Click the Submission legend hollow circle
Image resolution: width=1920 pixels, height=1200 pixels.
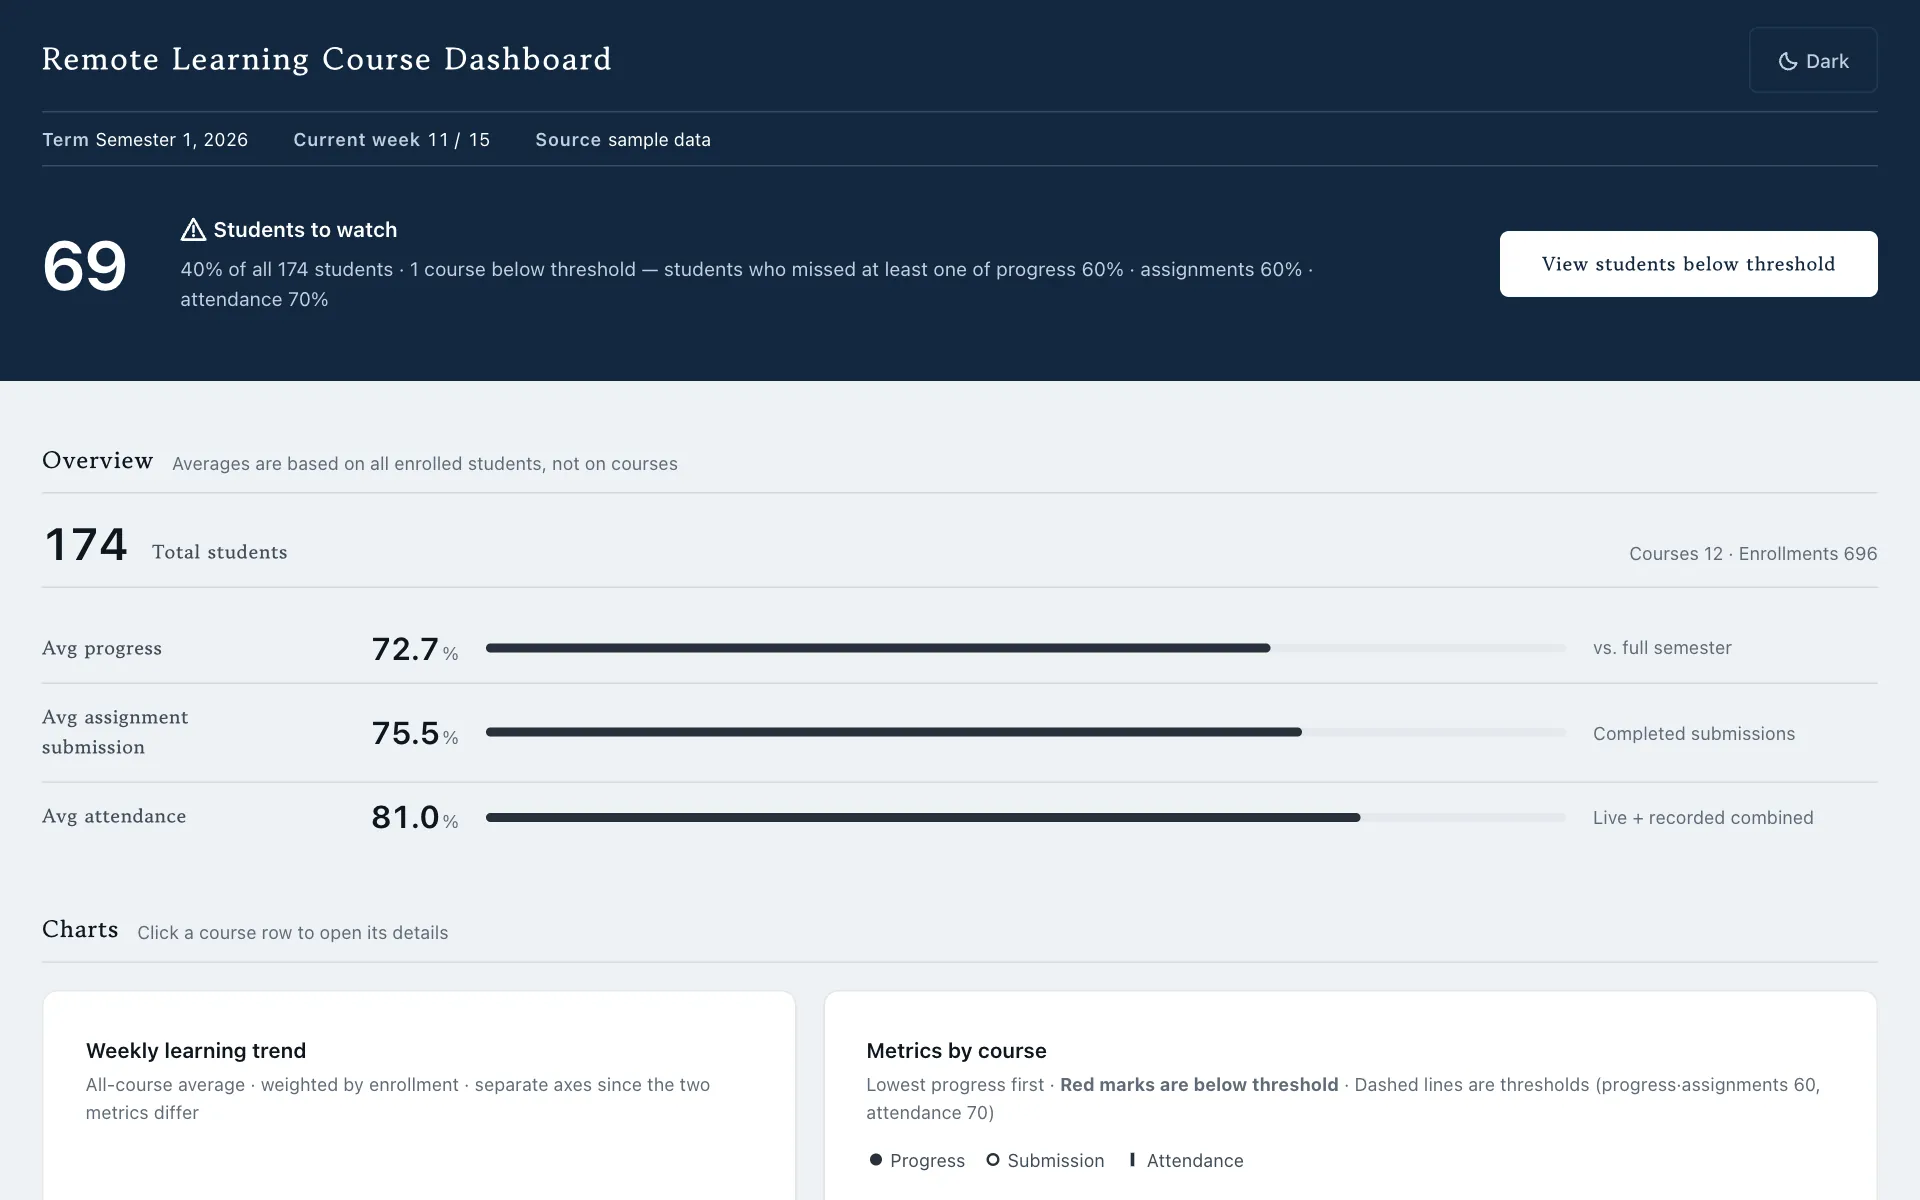pyautogui.click(x=993, y=1160)
